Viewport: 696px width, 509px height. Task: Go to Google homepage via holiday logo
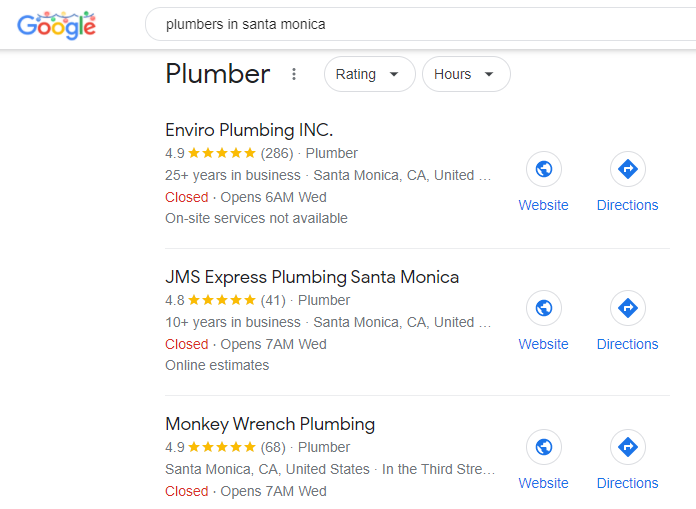[x=56, y=25]
